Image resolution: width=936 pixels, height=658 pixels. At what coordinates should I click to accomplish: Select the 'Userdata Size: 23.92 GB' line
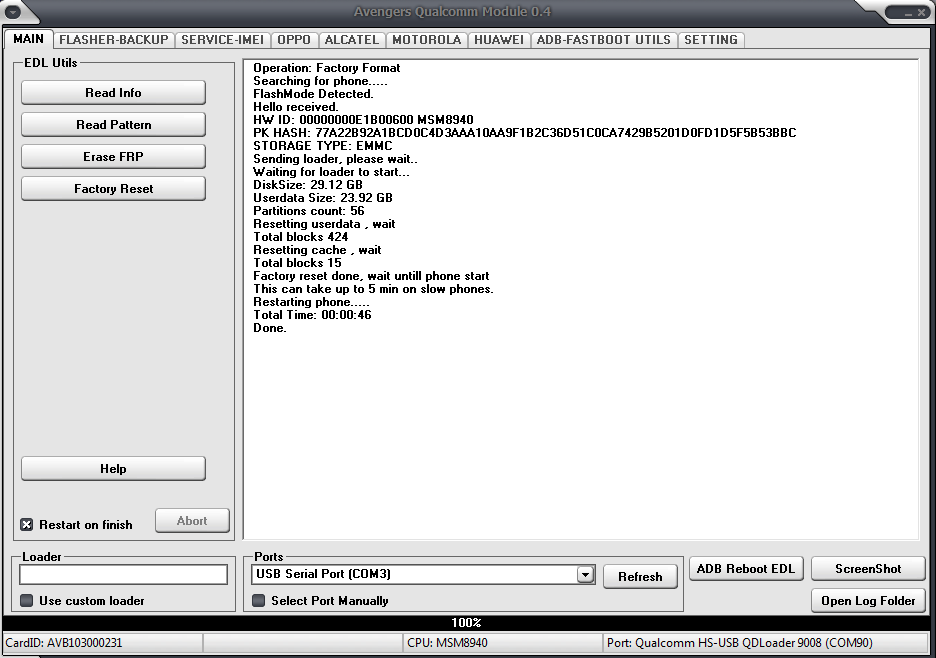(x=323, y=198)
